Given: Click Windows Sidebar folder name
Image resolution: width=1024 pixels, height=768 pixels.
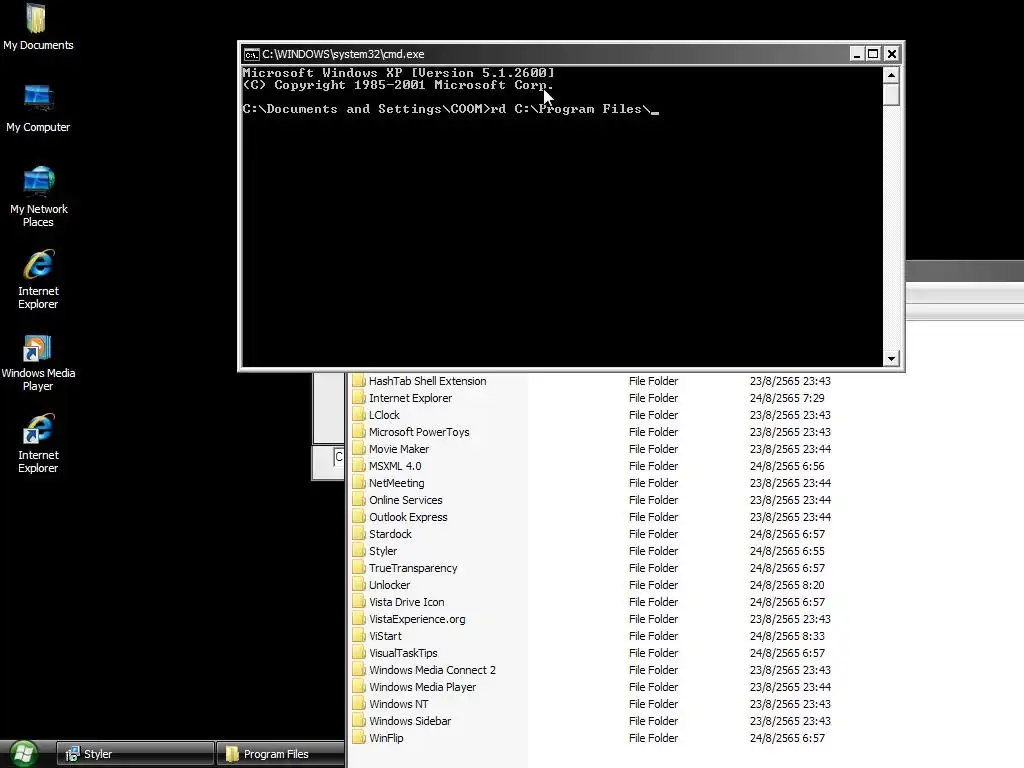Looking at the screenshot, I should tap(410, 721).
